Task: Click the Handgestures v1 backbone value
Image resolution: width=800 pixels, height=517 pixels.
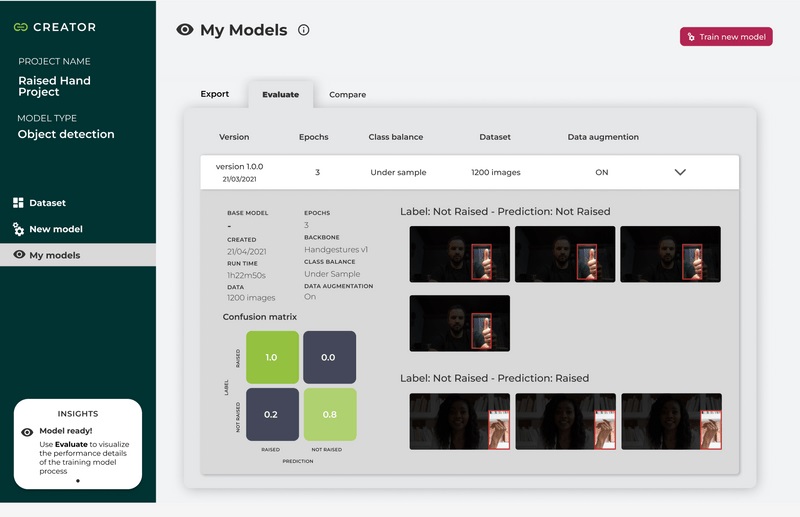Action: (336, 250)
